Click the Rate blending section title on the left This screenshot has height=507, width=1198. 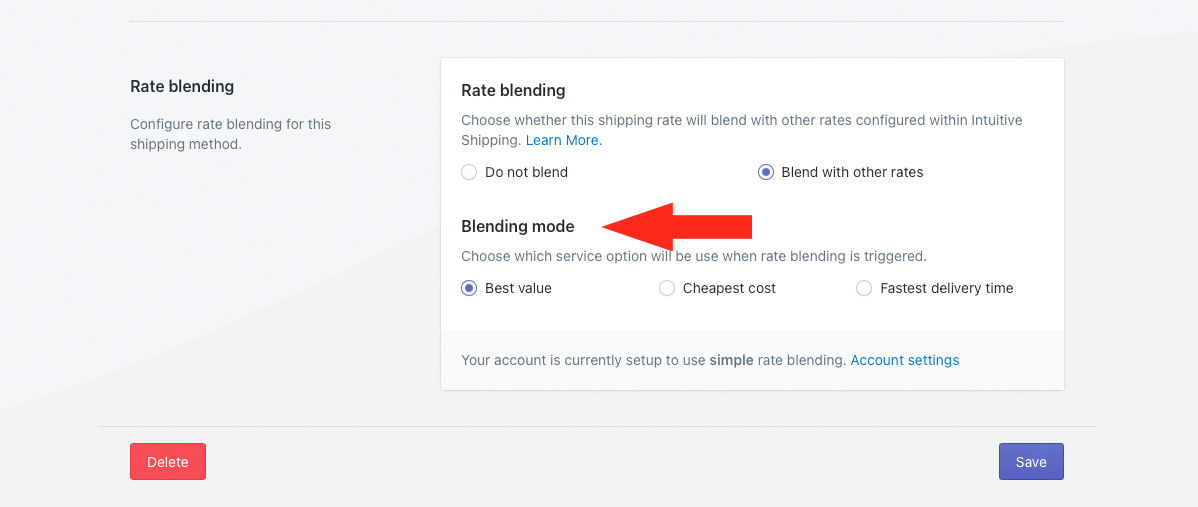click(x=182, y=87)
